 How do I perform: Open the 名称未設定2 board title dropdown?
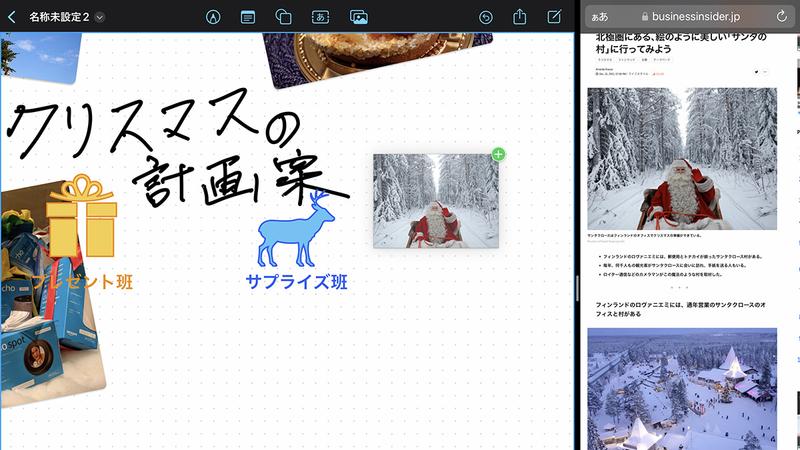pyautogui.click(x=100, y=17)
